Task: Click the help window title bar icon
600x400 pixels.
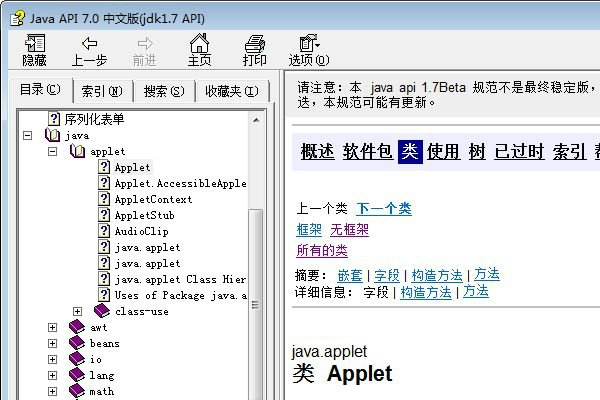Action: (x=17, y=18)
